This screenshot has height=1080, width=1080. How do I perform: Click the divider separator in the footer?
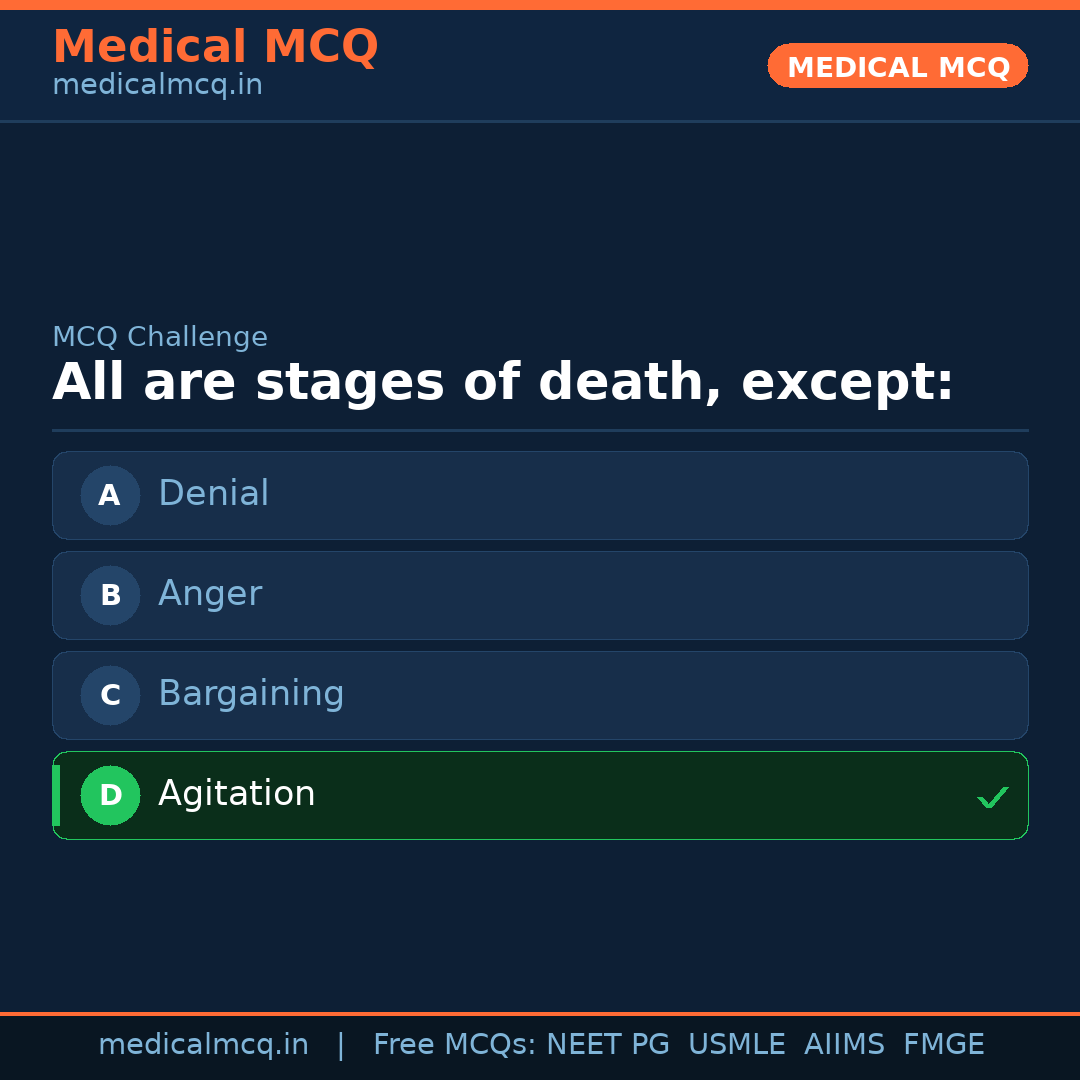[341, 1044]
